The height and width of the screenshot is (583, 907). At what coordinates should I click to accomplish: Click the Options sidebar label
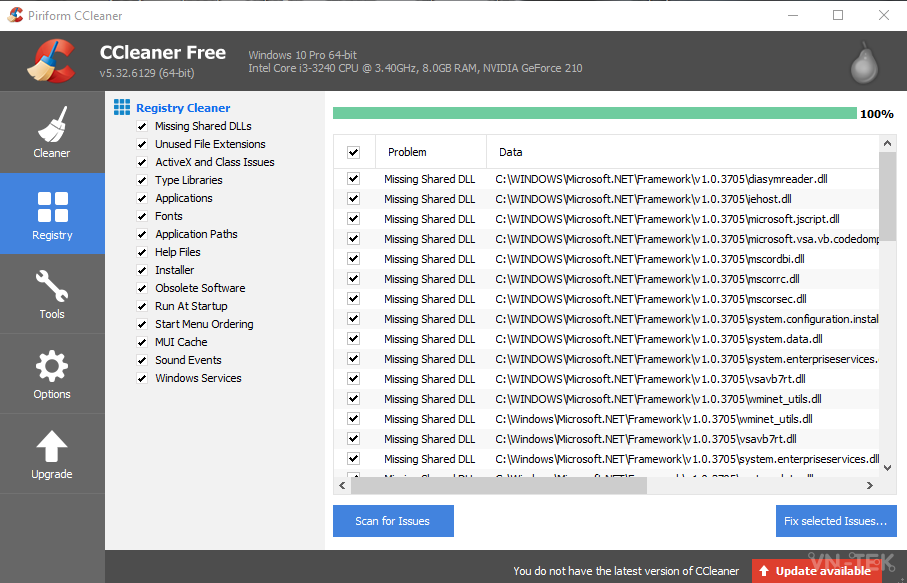coord(52,394)
